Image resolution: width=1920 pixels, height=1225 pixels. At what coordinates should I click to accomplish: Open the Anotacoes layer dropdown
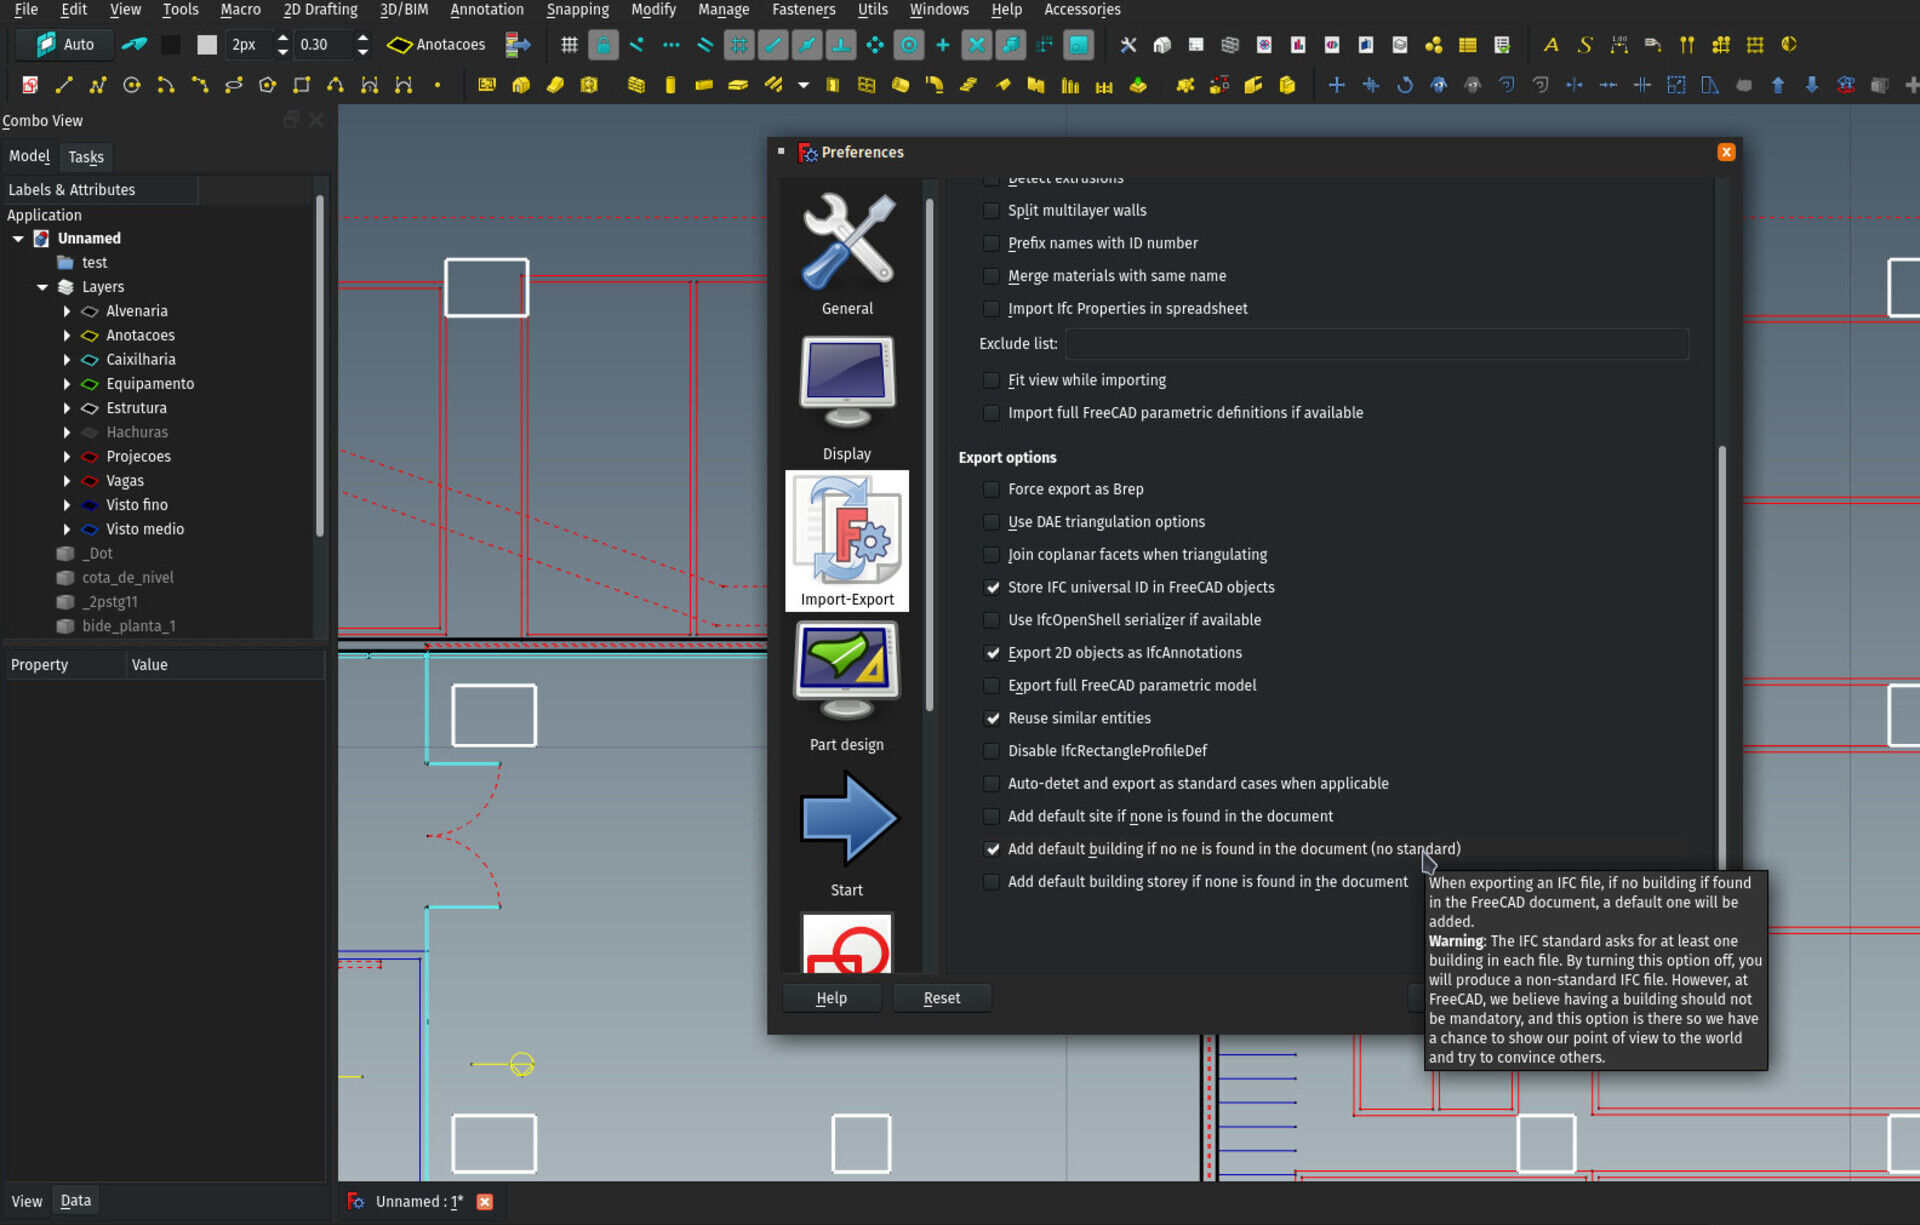coord(437,45)
